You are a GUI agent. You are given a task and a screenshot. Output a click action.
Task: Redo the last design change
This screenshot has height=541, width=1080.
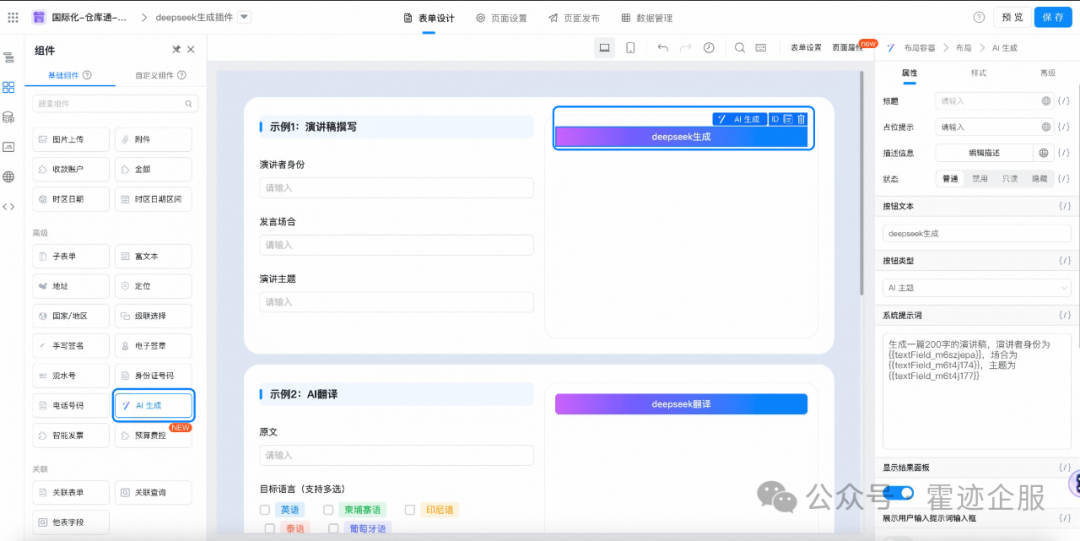pyautogui.click(x=685, y=48)
